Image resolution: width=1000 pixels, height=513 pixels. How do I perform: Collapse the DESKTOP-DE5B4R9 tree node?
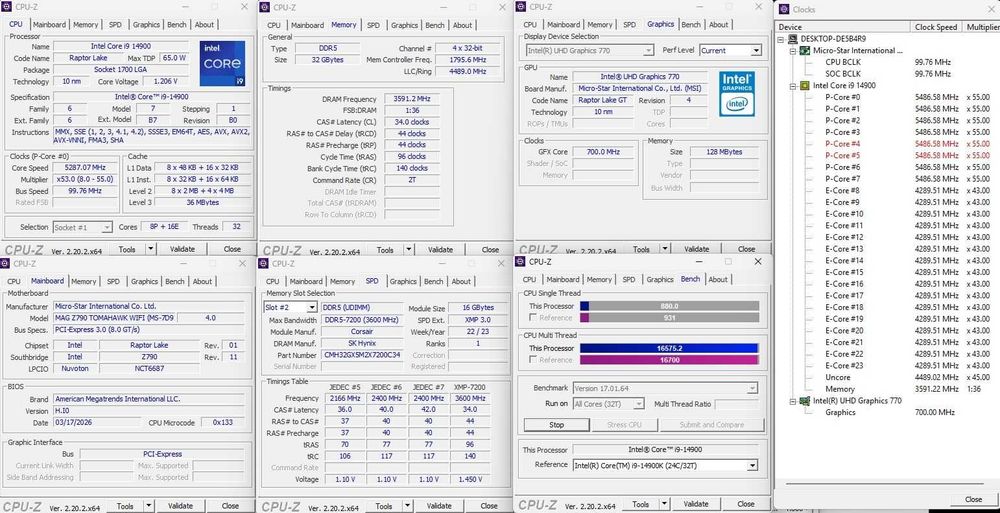(x=783, y=39)
